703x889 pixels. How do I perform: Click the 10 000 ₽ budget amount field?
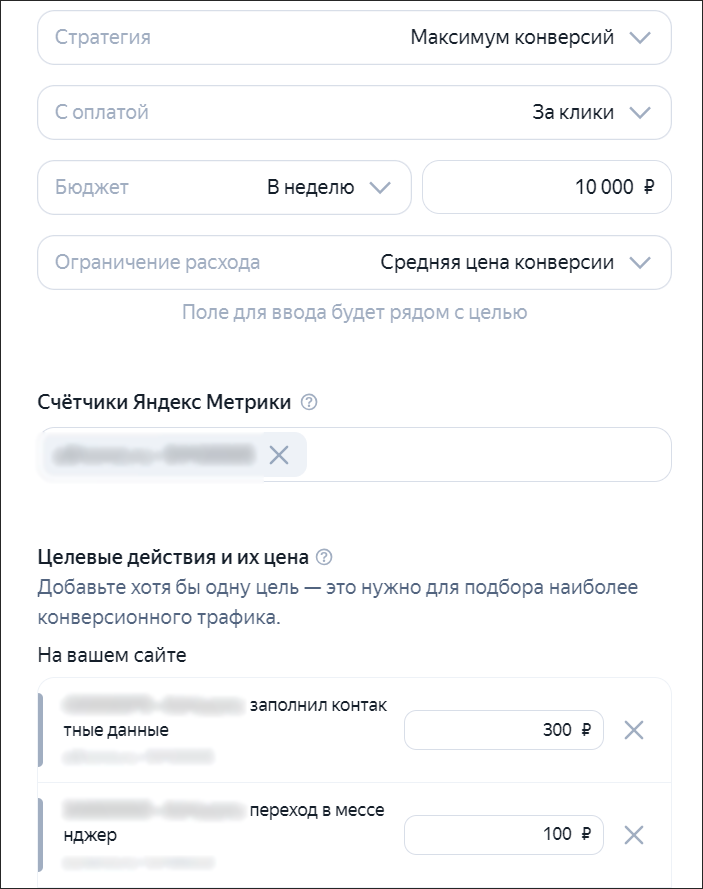point(546,186)
